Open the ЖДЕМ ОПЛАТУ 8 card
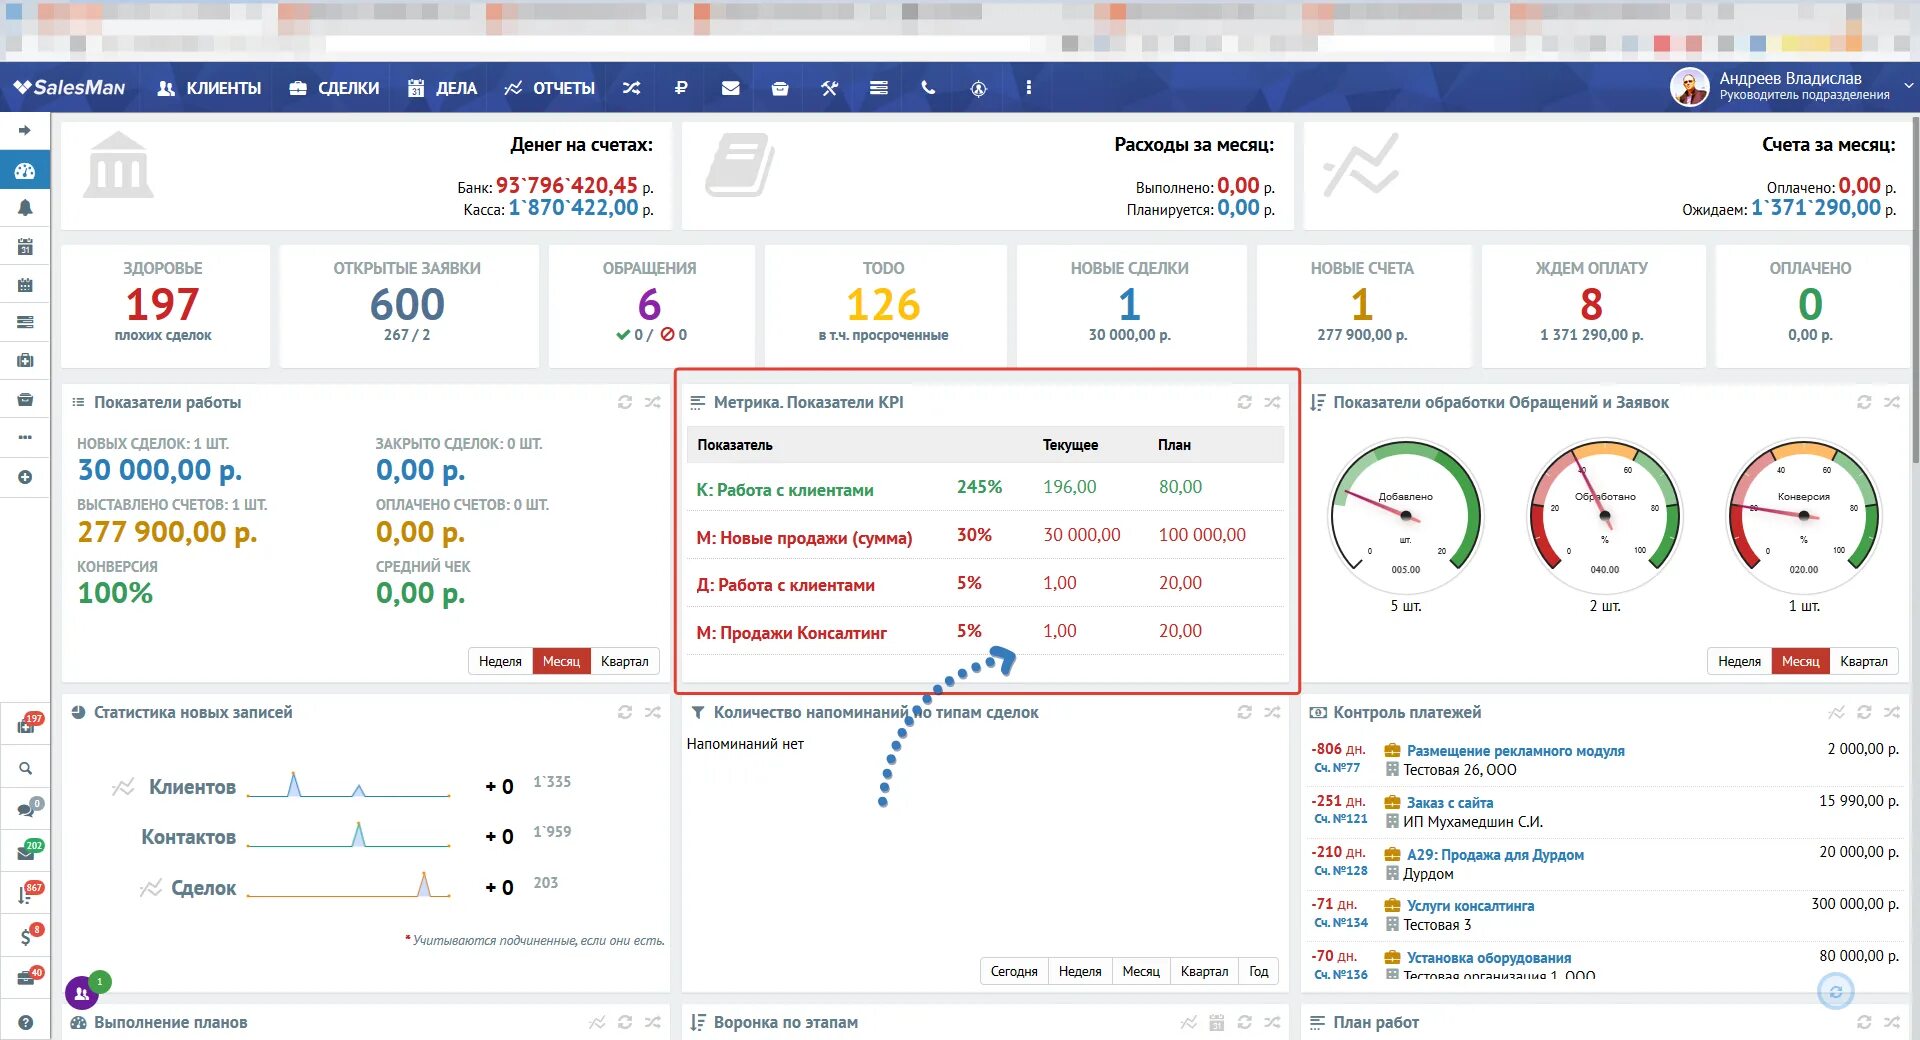The width and height of the screenshot is (1920, 1040). (x=1592, y=305)
